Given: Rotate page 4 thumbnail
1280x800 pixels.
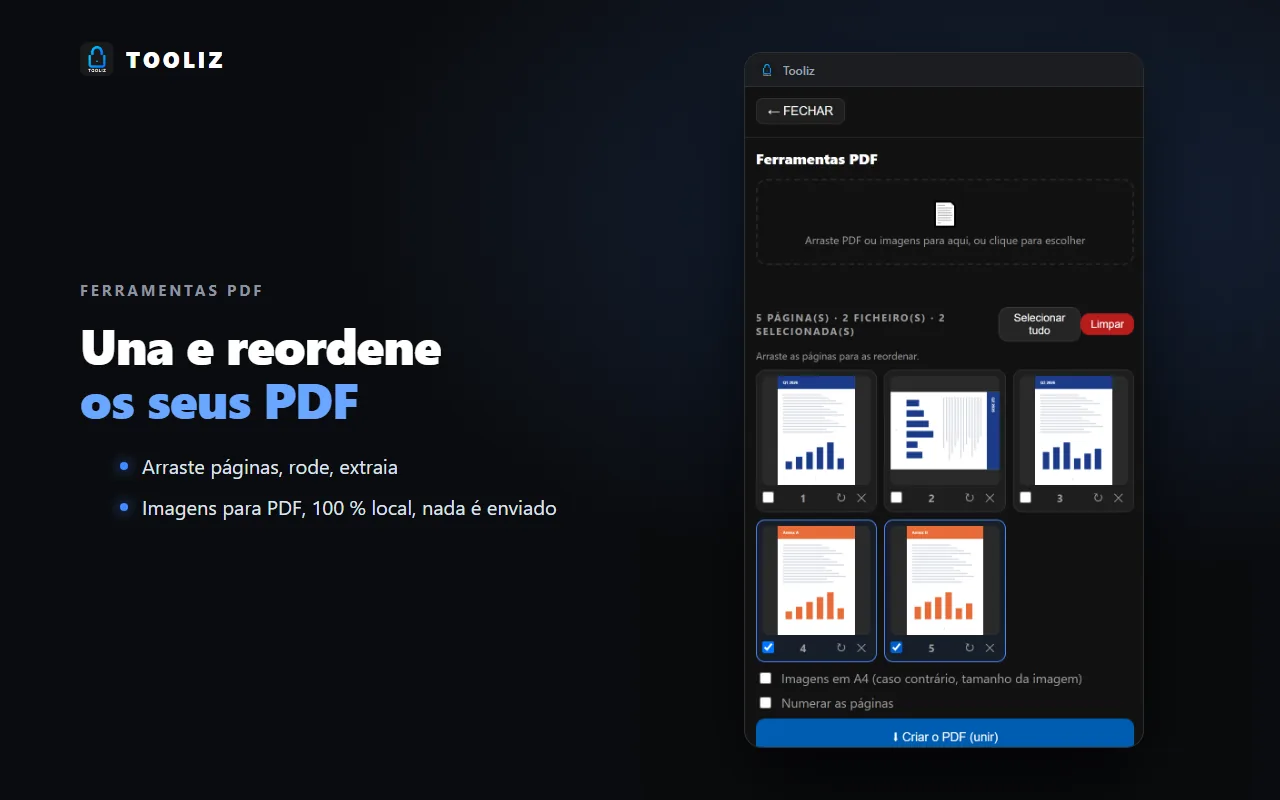Looking at the screenshot, I should (x=841, y=648).
